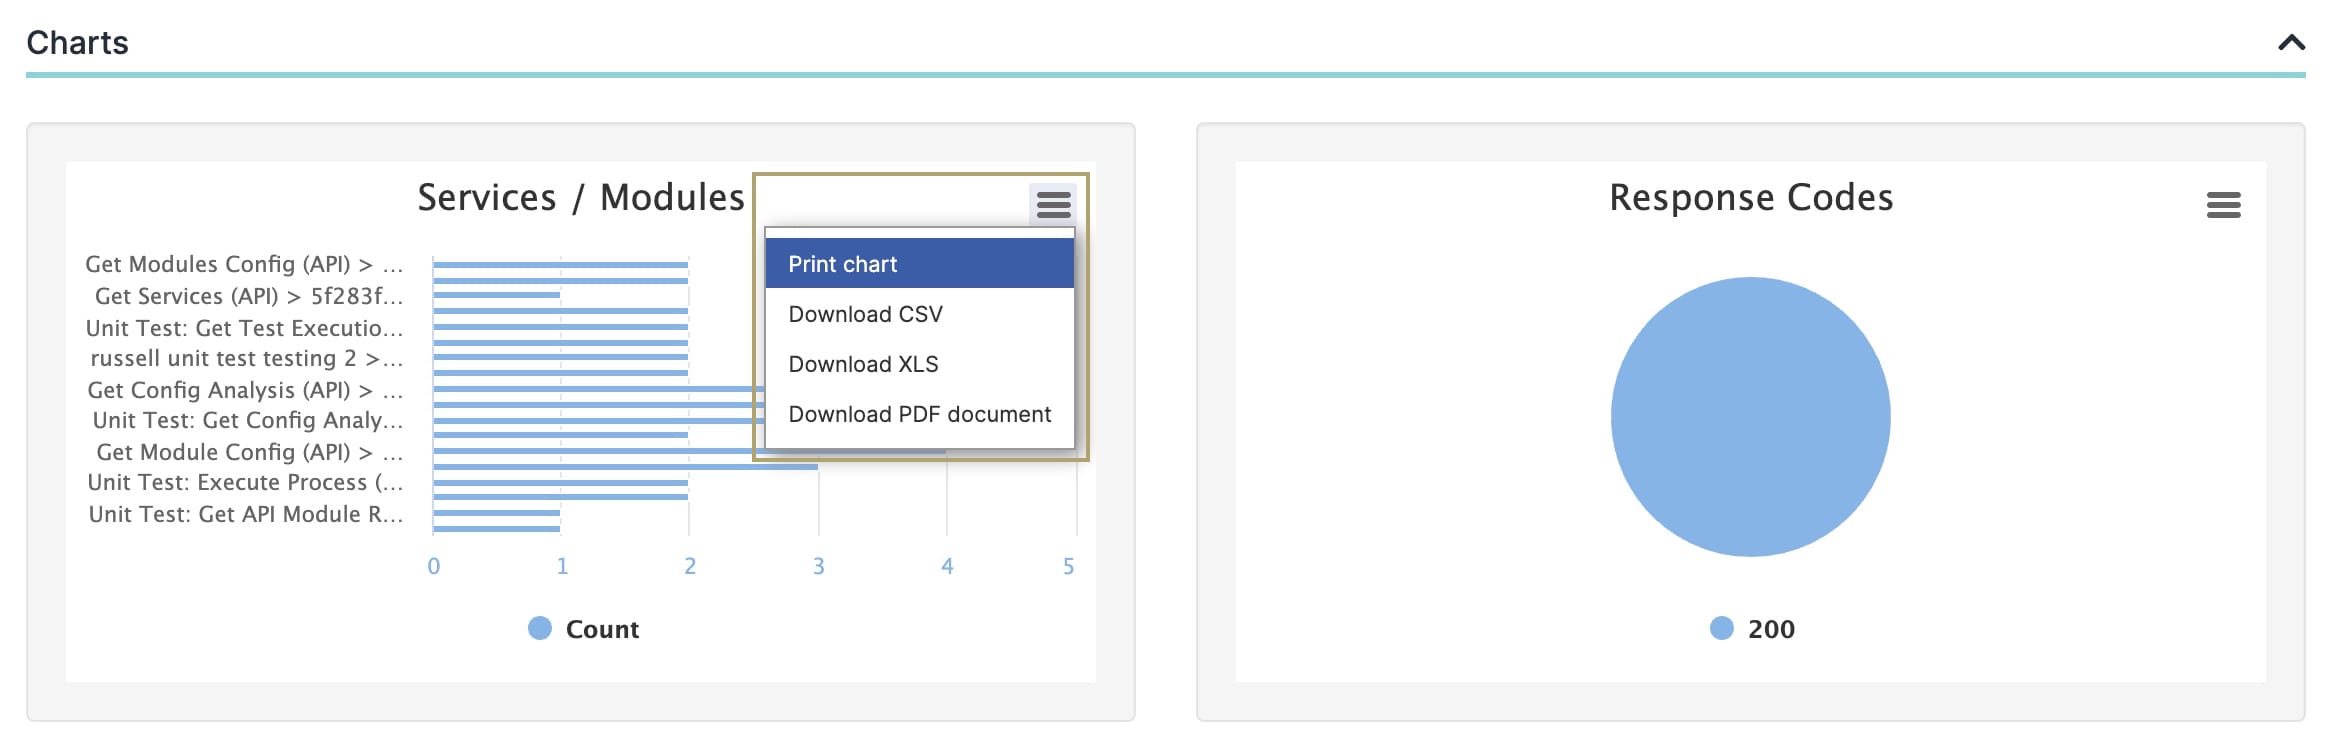Click the Unit Test: Execute Process label
The height and width of the screenshot is (748, 2334).
tap(245, 483)
